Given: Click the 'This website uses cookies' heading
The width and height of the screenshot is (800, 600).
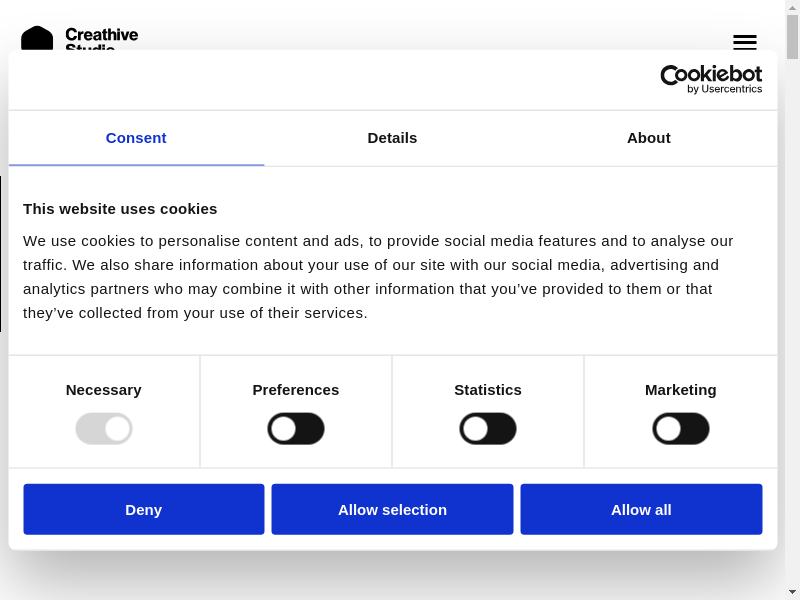Looking at the screenshot, I should click(120, 208).
